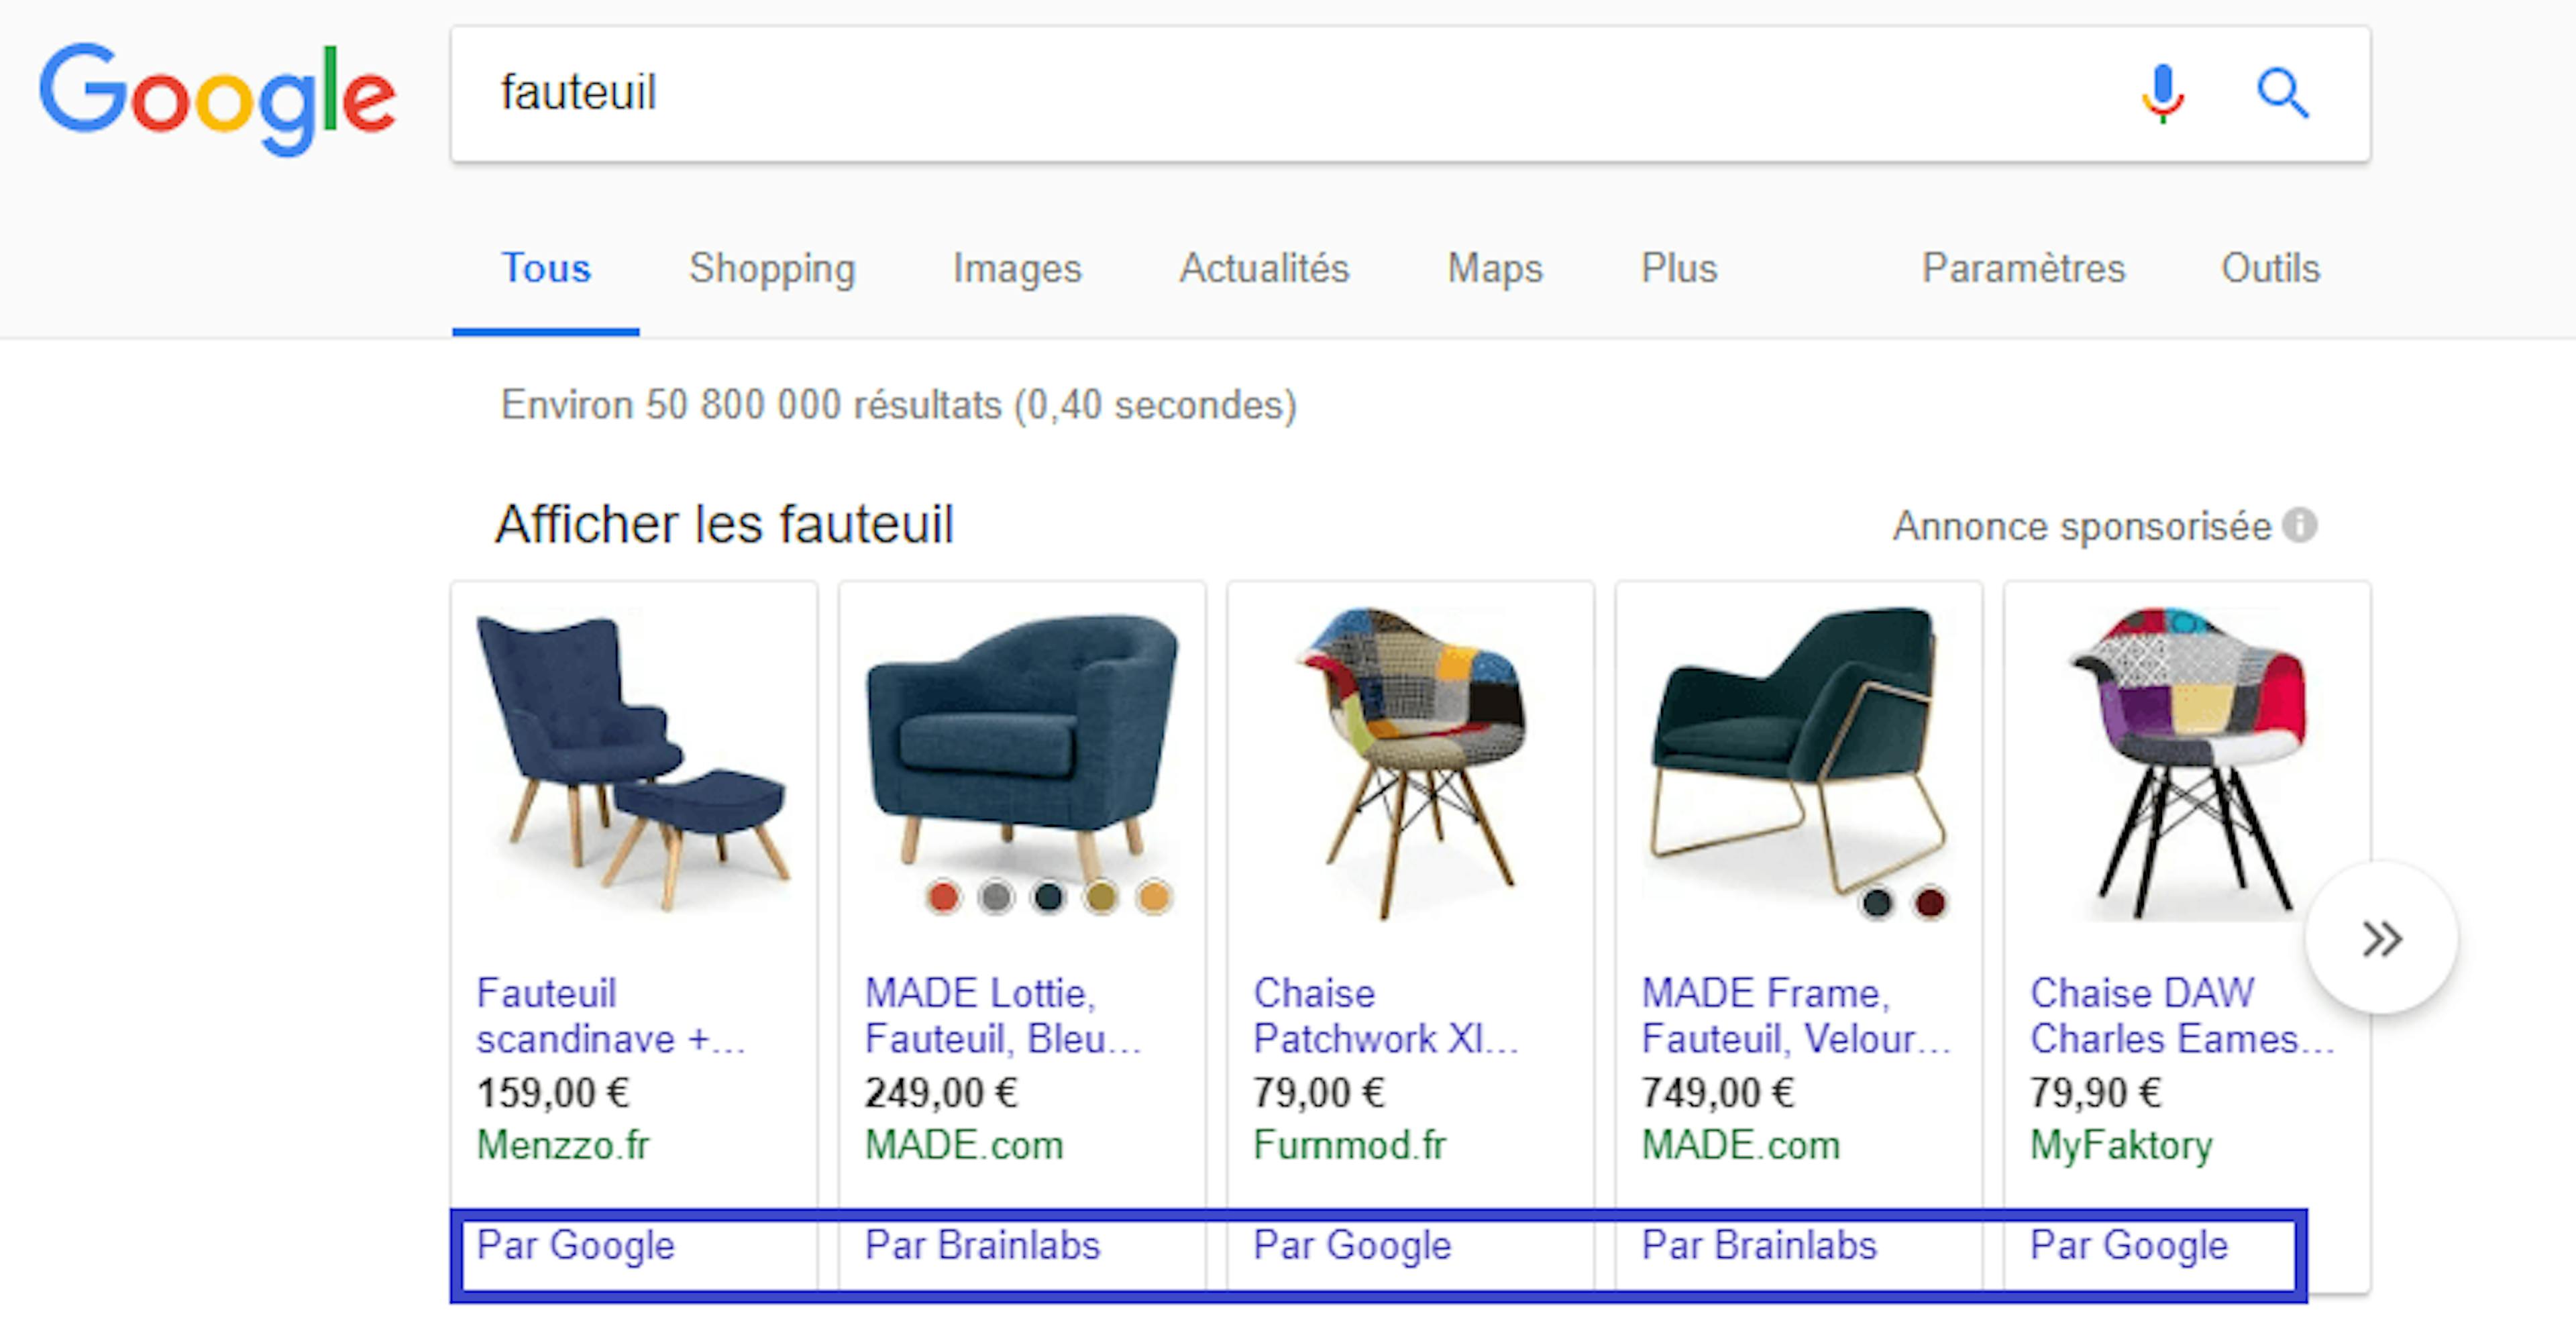Choose the grey swatch on MADE Lottie

point(995,897)
